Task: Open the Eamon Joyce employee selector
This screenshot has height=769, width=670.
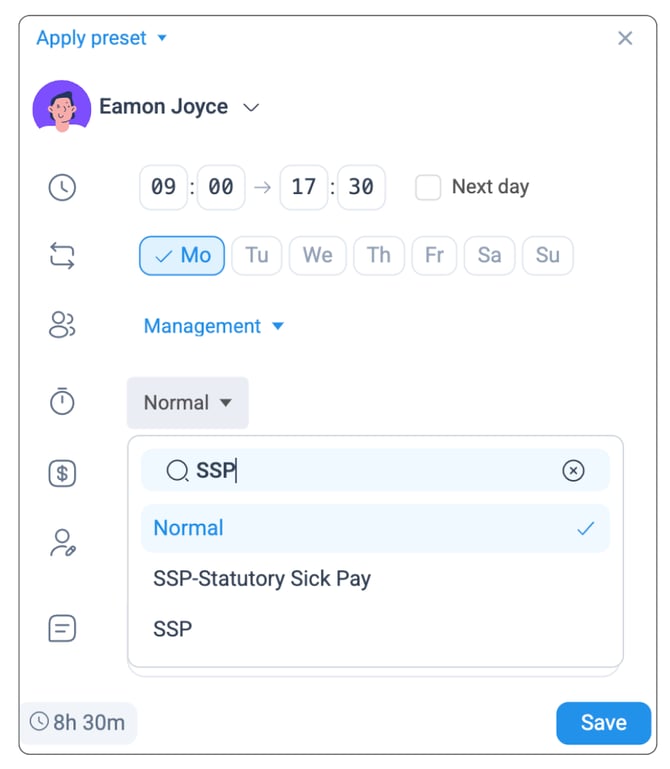Action: pos(251,107)
